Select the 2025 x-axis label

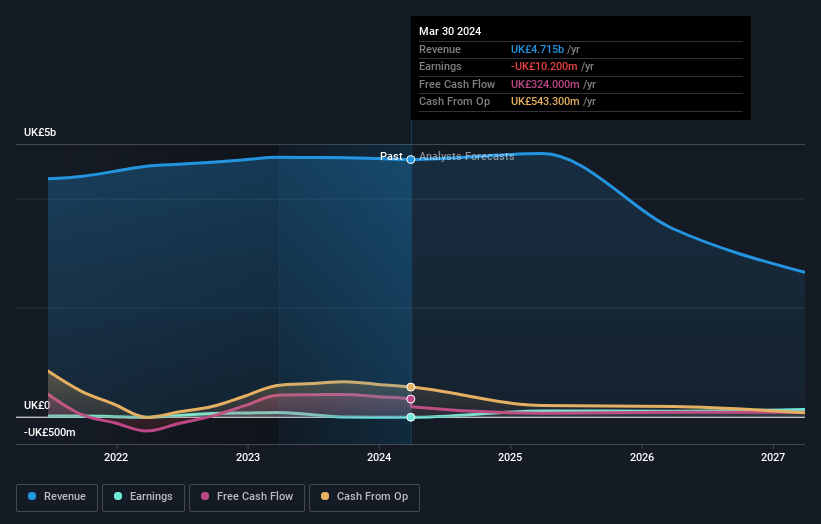pyautogui.click(x=511, y=457)
